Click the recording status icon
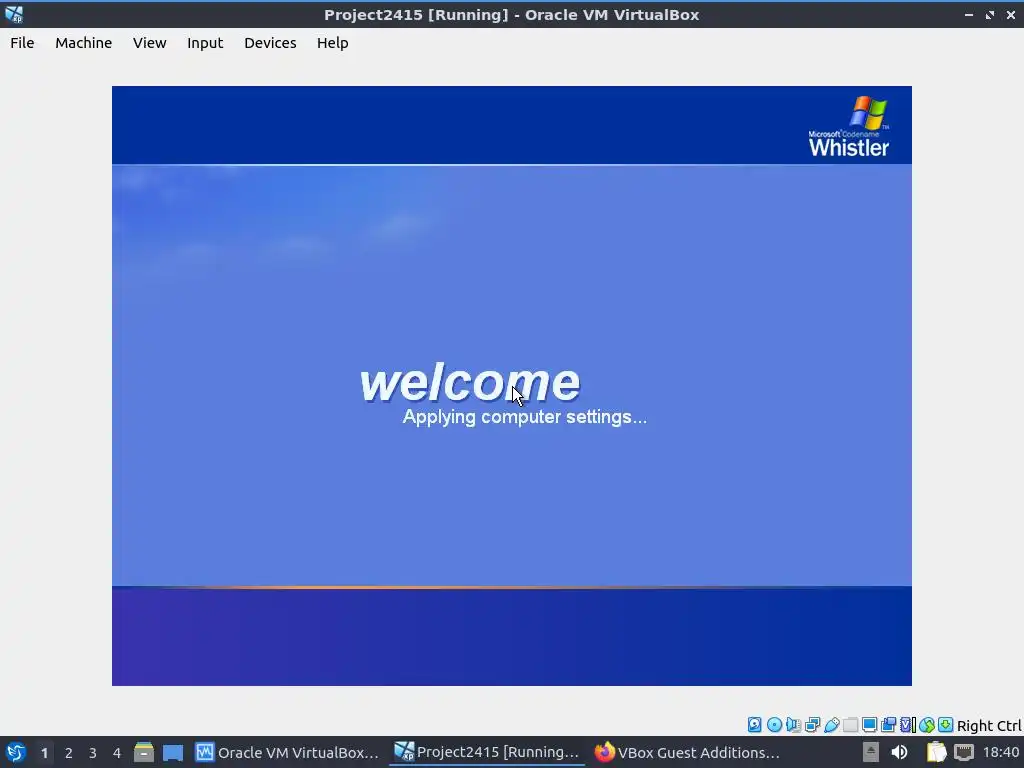Image resolution: width=1024 pixels, height=768 pixels. click(x=888, y=725)
